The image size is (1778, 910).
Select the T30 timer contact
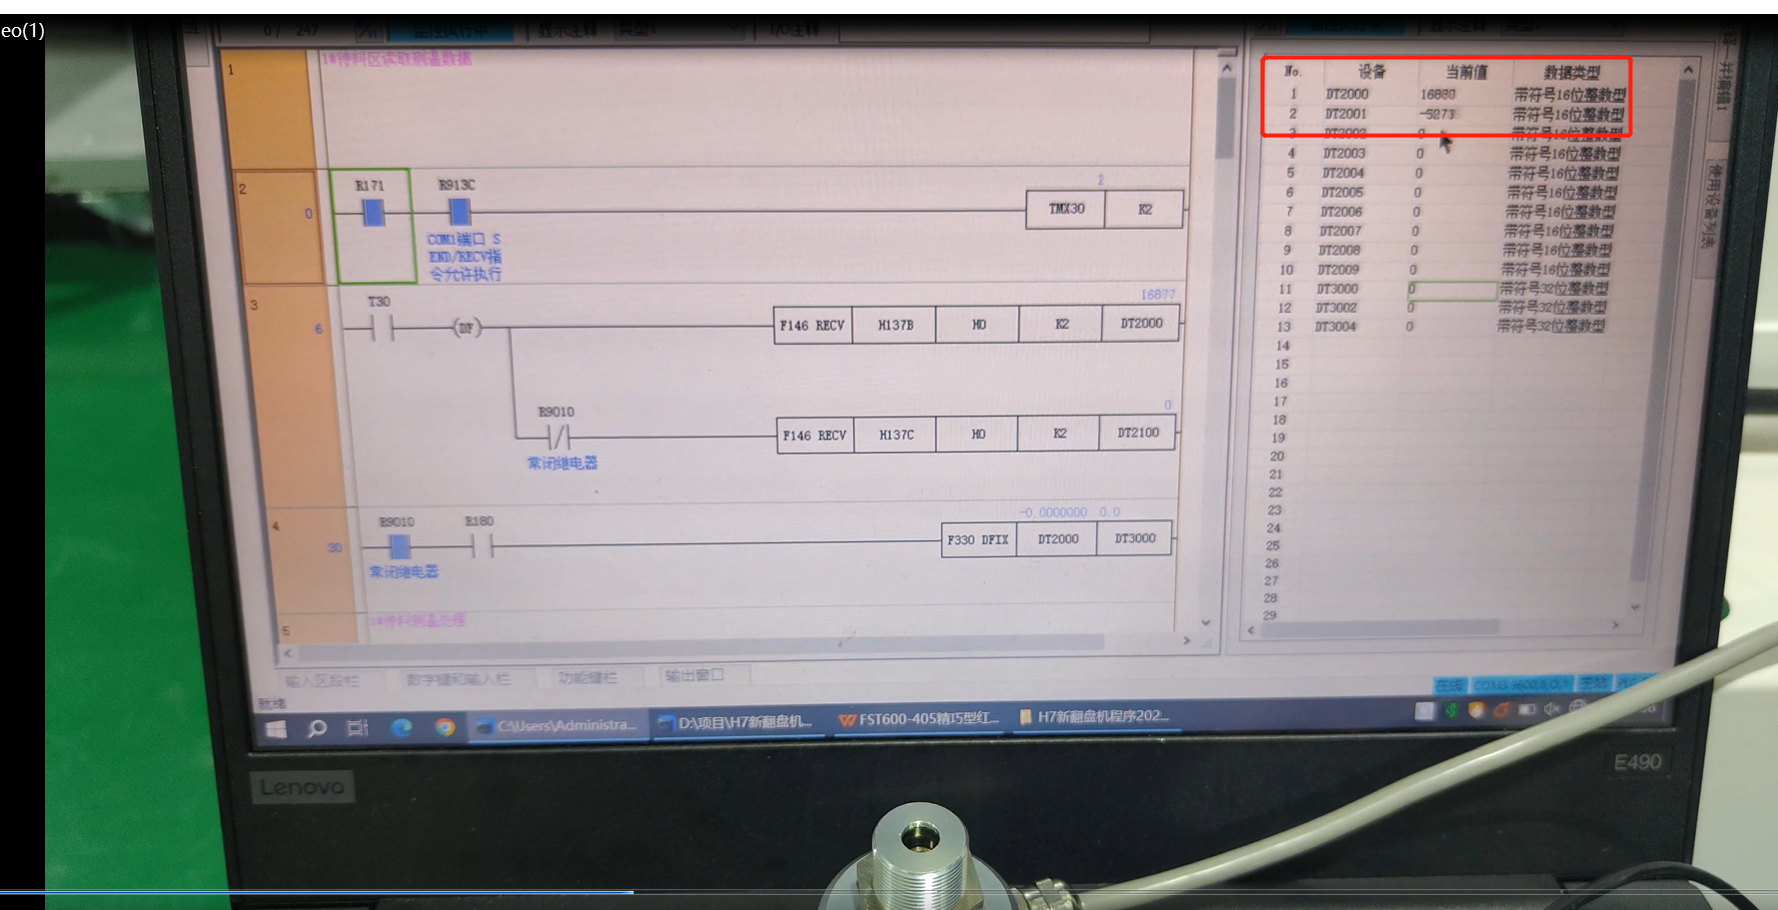click(380, 327)
